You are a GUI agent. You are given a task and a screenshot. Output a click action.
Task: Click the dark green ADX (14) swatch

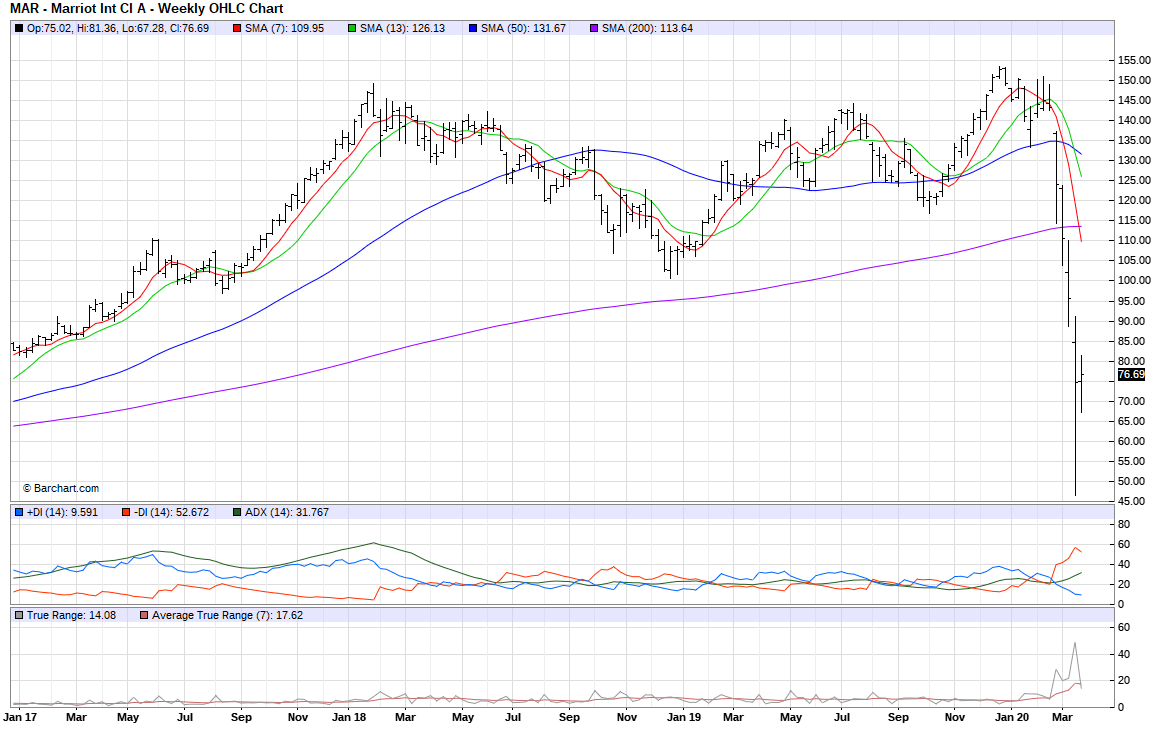237,512
